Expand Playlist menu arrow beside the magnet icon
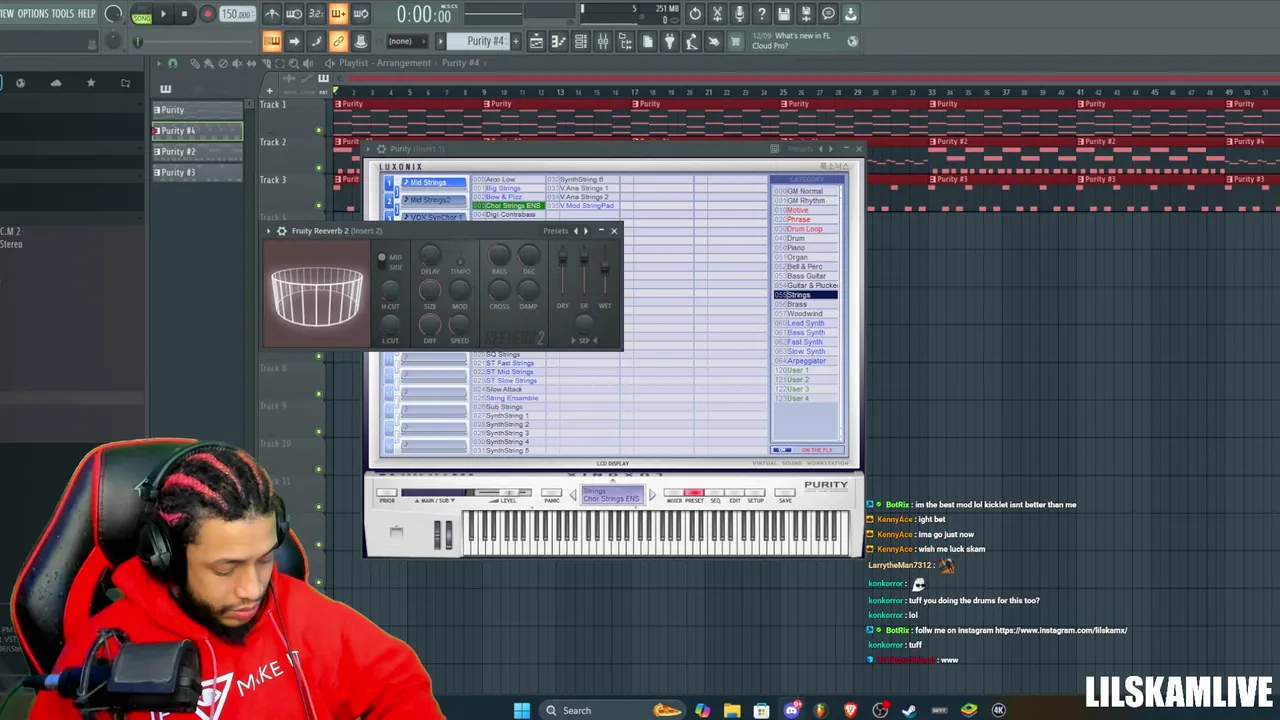Screen dimensions: 1280x720 tap(157, 63)
